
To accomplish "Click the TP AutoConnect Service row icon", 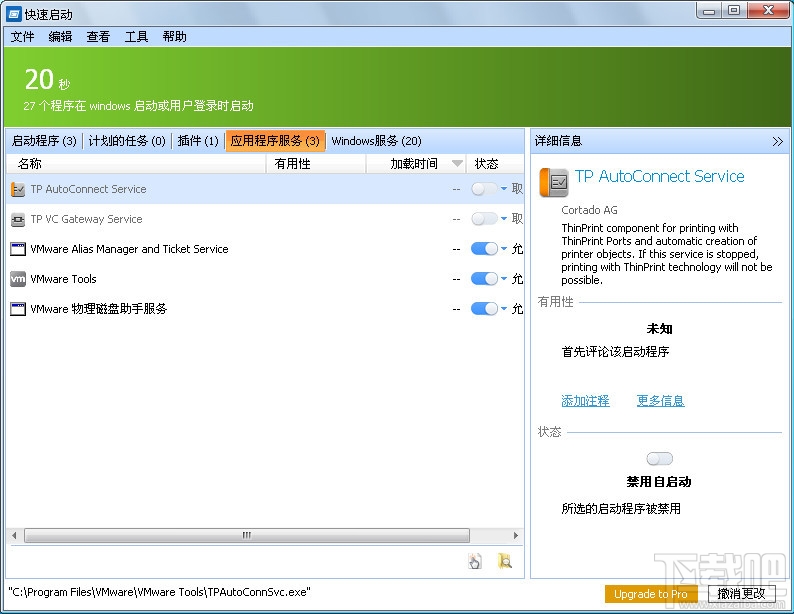I will click(18, 189).
